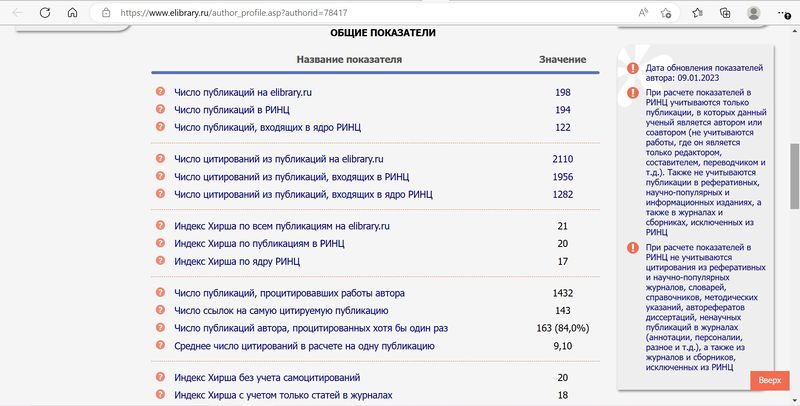800x406 pixels.
Task: Click citation count value 1956
Action: (563, 177)
